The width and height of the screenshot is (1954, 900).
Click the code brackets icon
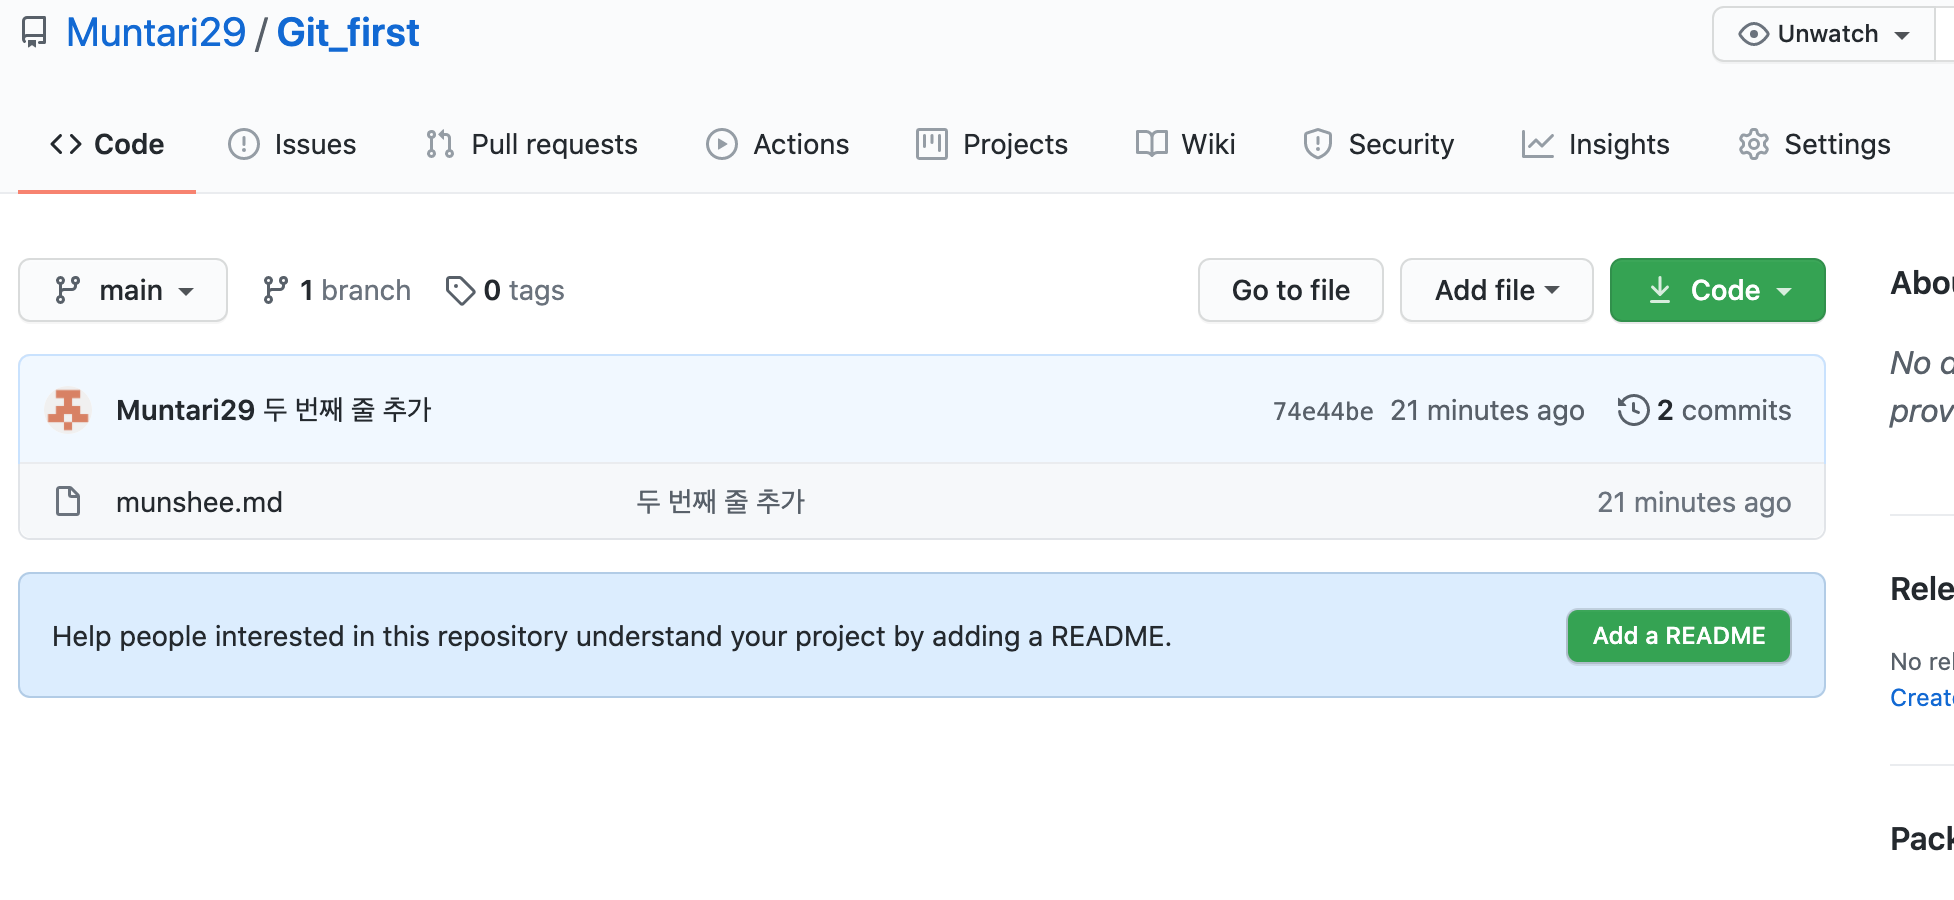[x=66, y=144]
